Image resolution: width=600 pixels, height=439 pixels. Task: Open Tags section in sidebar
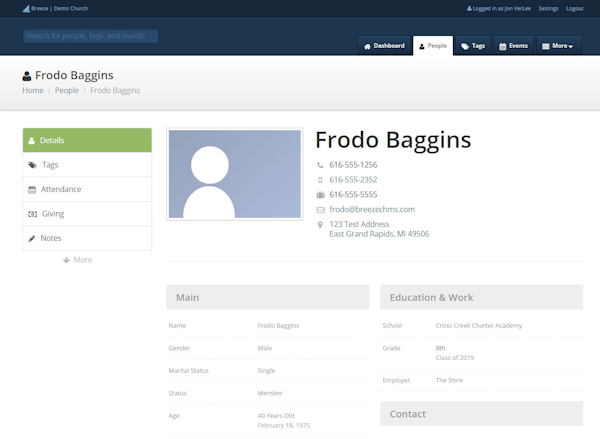[x=87, y=165]
